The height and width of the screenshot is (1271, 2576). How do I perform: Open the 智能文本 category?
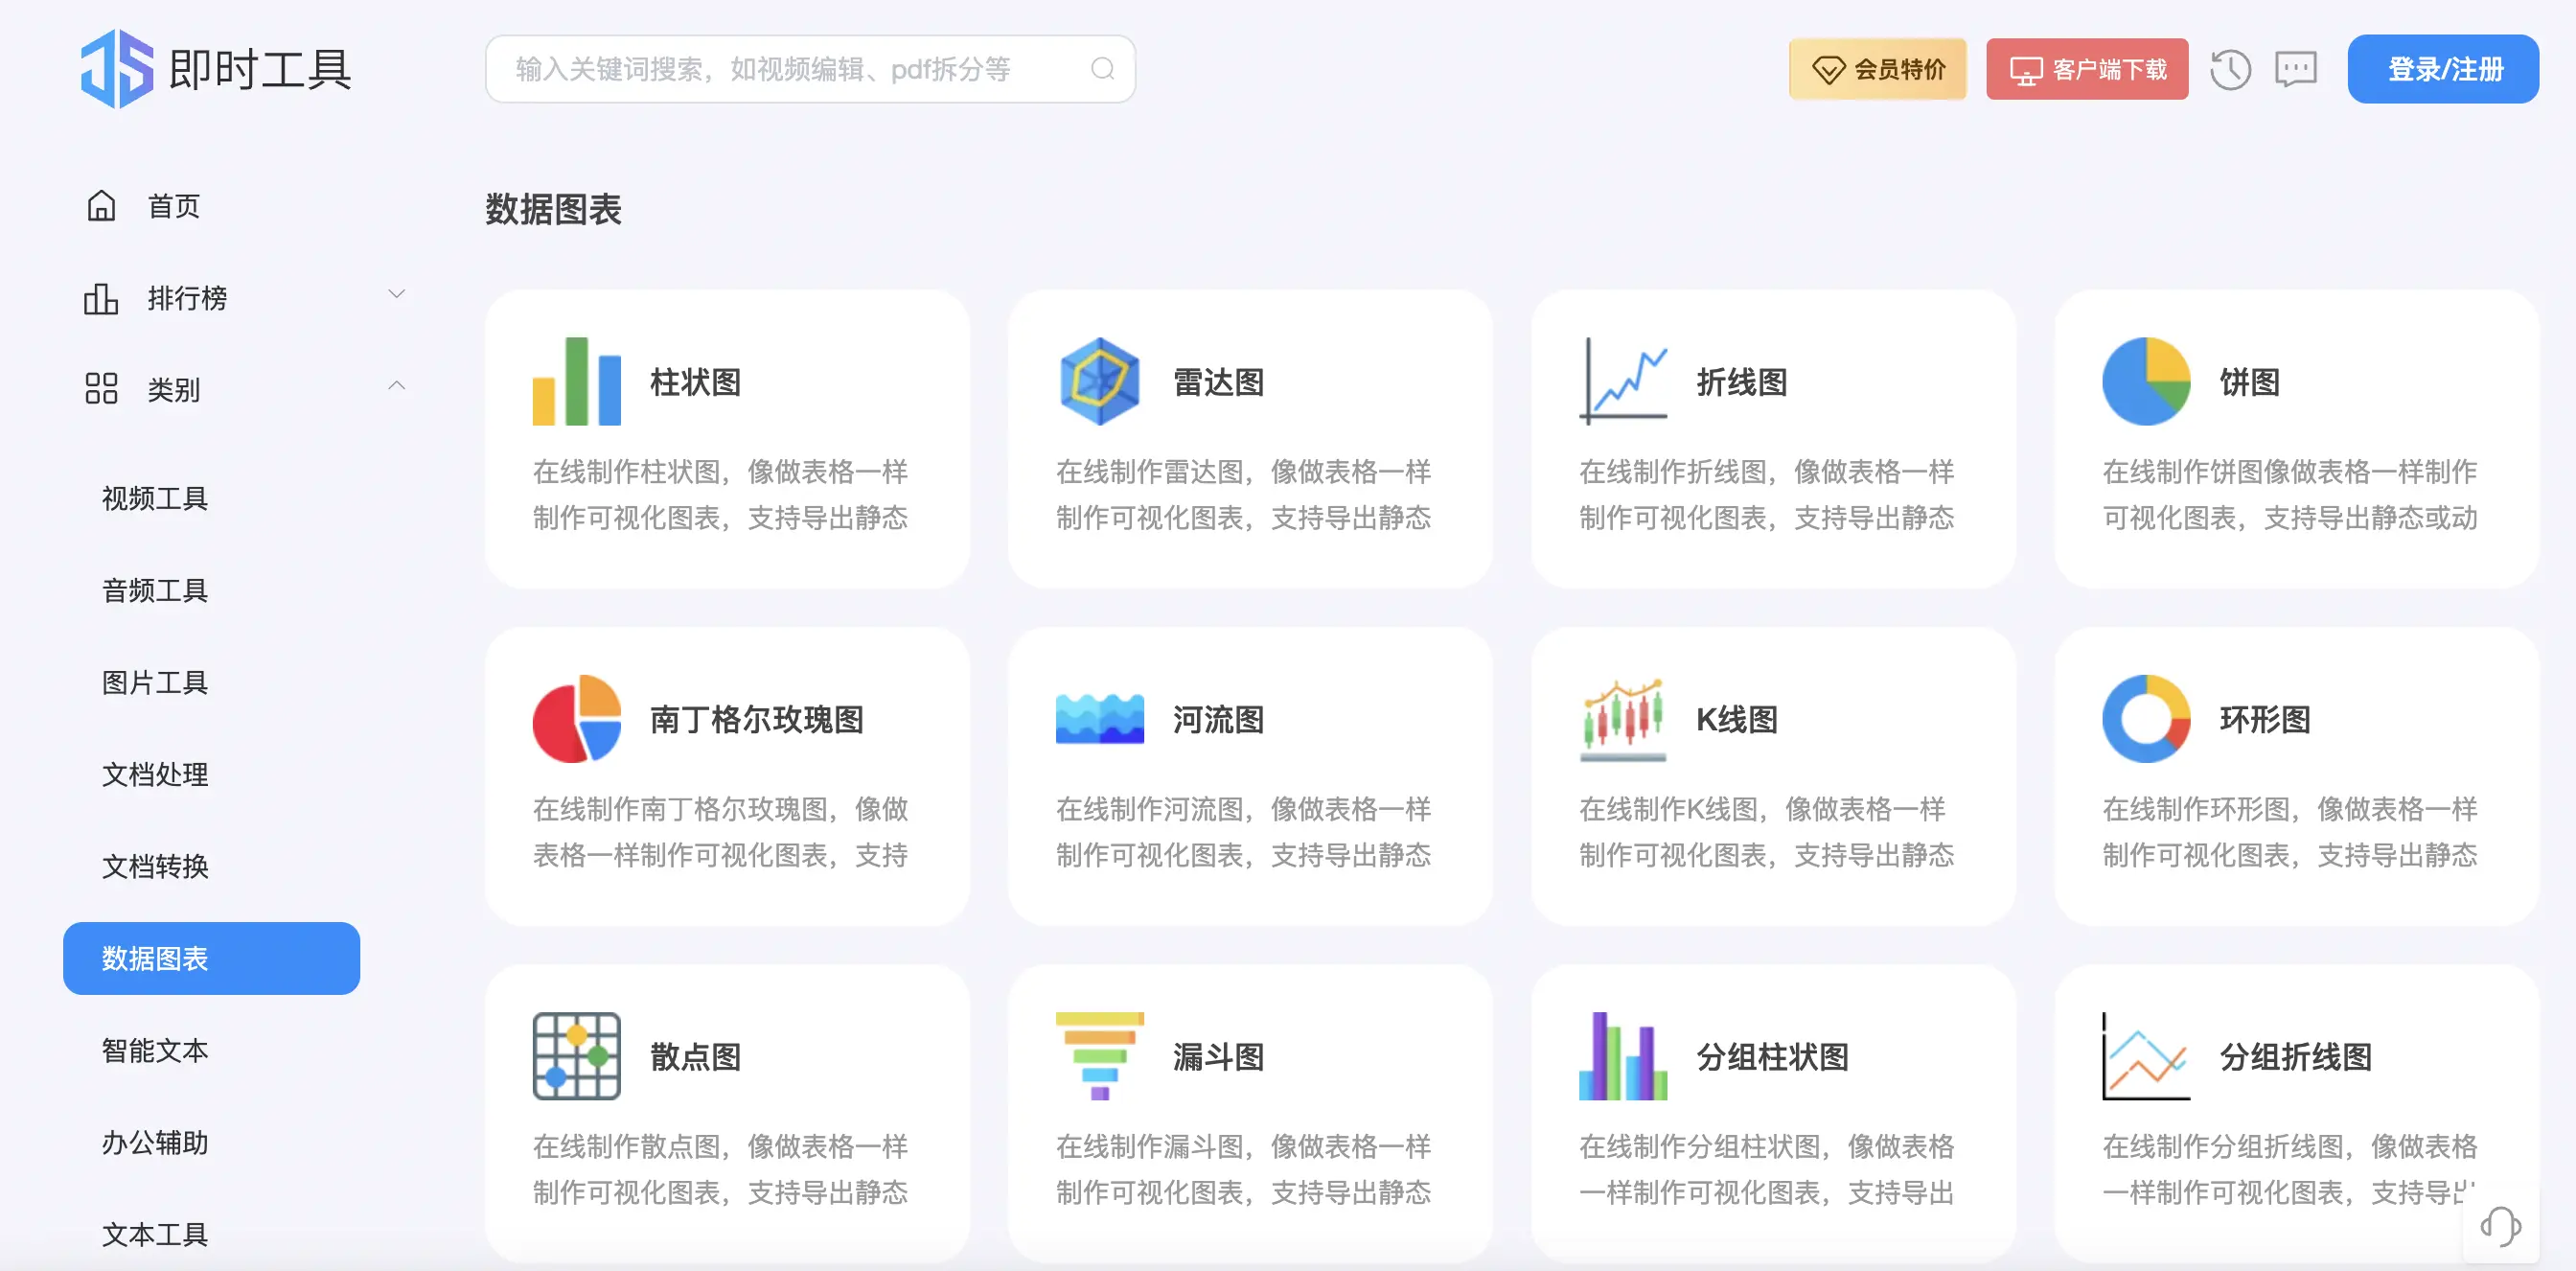pos(155,1050)
